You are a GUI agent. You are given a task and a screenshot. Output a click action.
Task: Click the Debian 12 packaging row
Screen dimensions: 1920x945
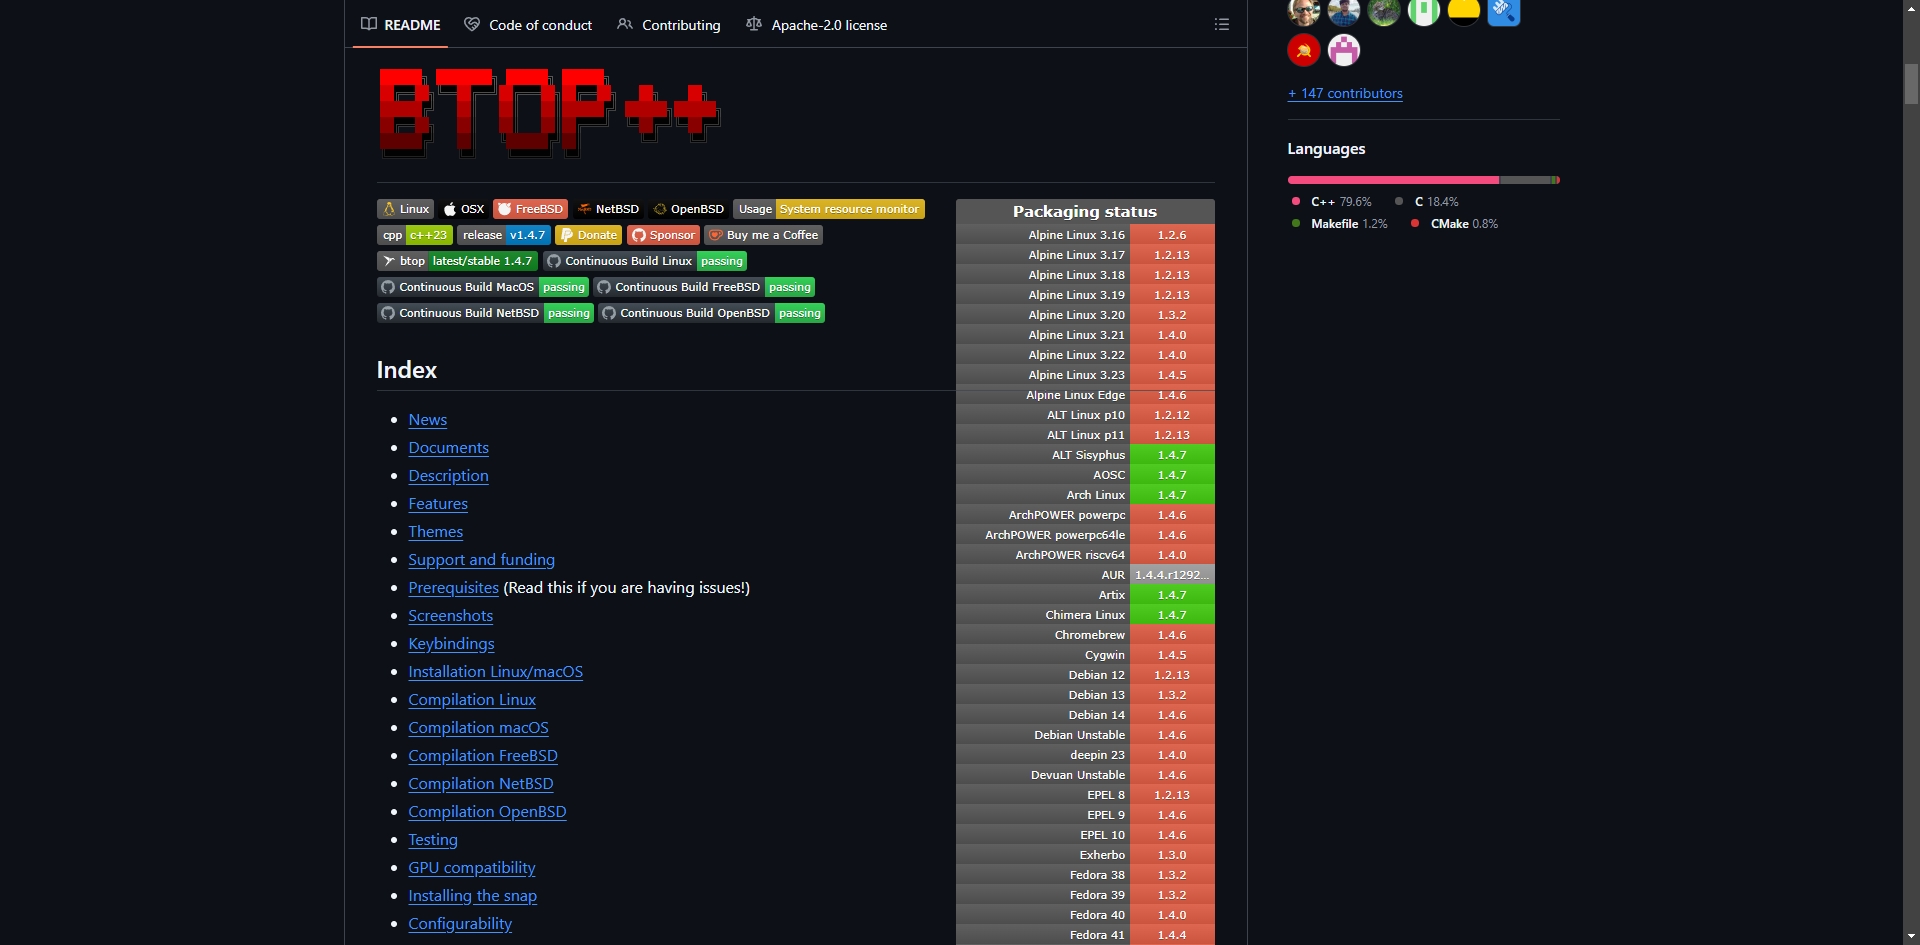tap(1085, 675)
